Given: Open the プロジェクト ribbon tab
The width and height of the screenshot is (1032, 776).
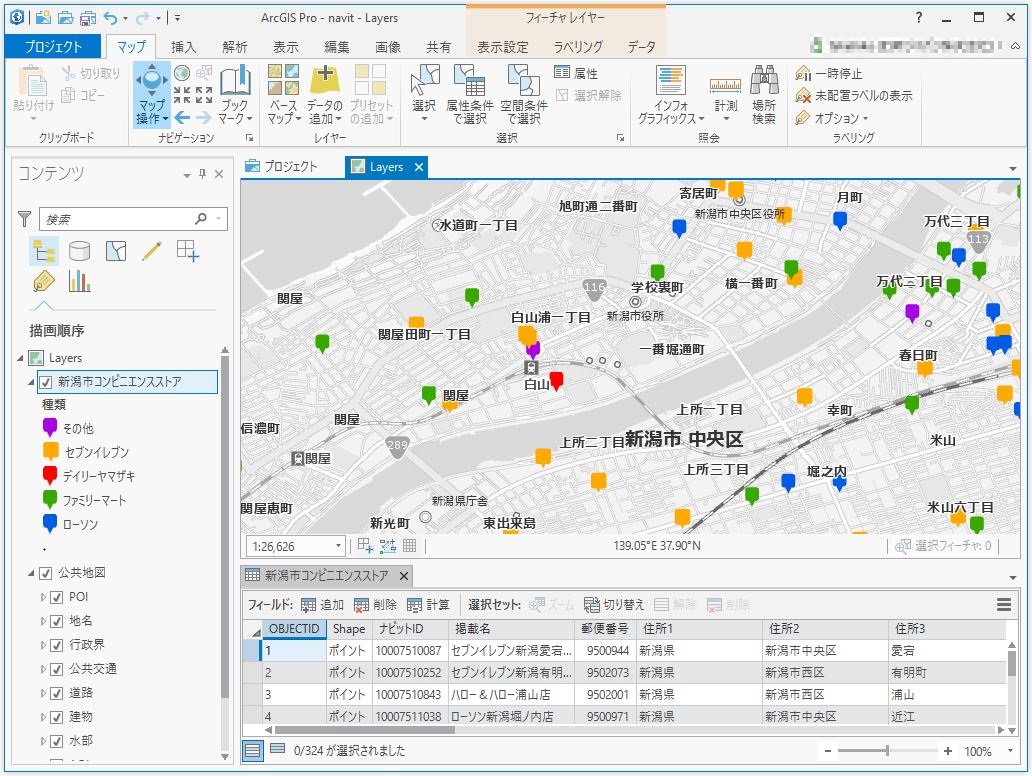Looking at the screenshot, I should pyautogui.click(x=53, y=46).
